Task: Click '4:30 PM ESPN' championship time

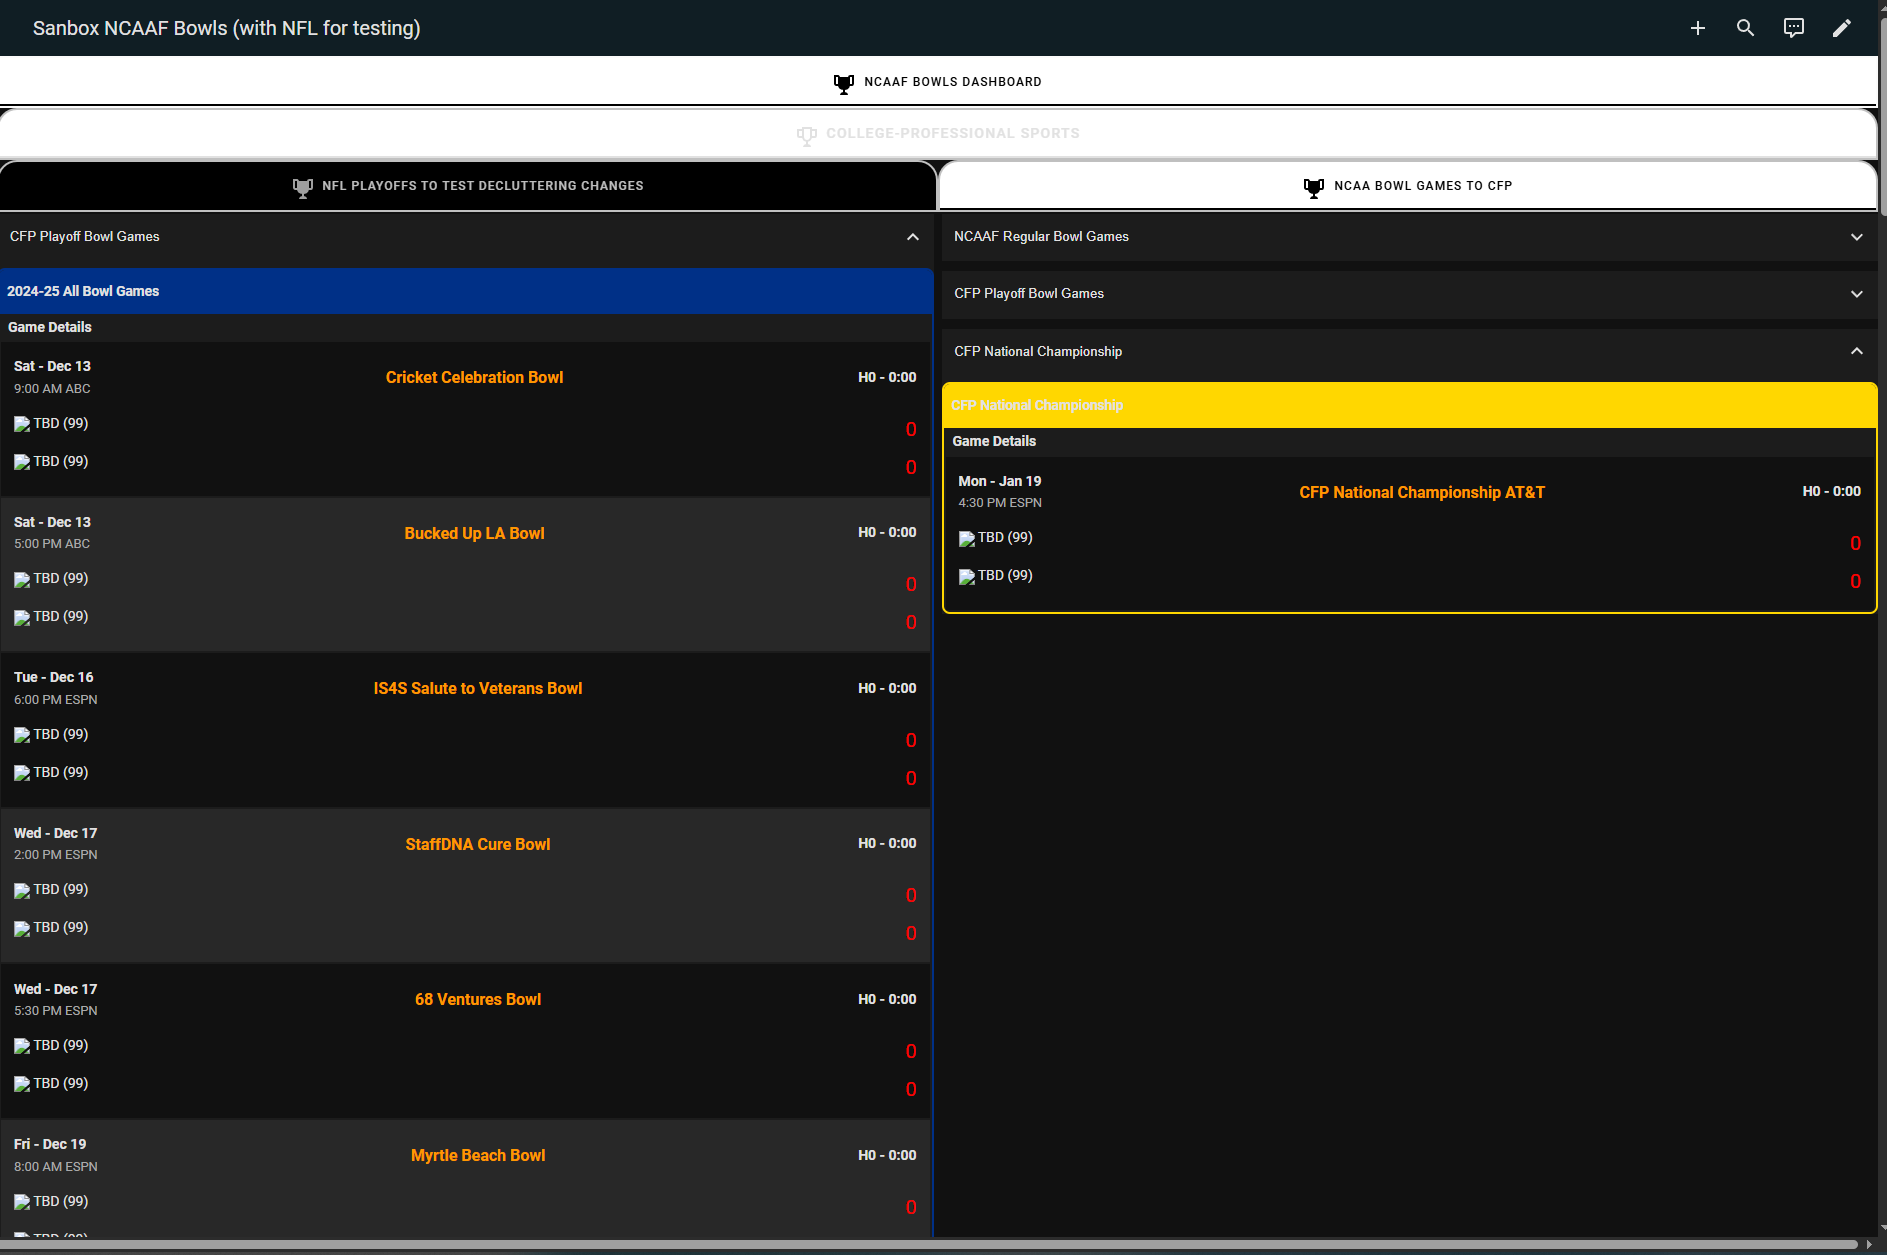Action: coord(1000,503)
